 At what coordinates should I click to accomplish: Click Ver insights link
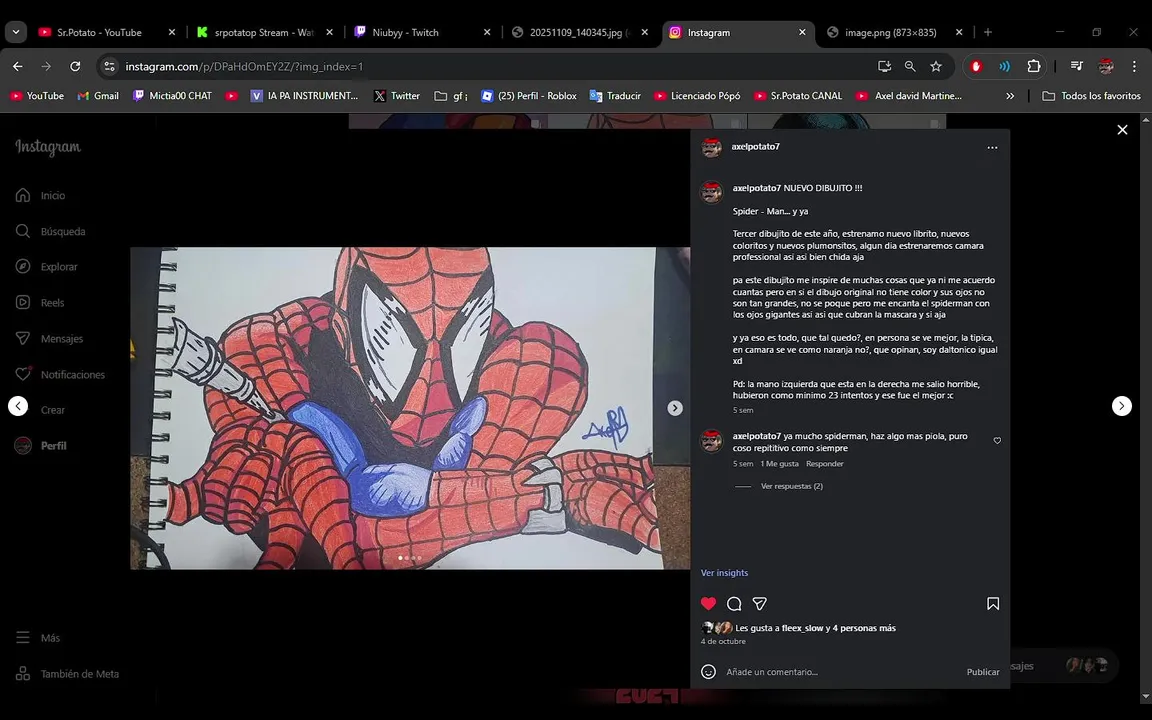point(724,573)
